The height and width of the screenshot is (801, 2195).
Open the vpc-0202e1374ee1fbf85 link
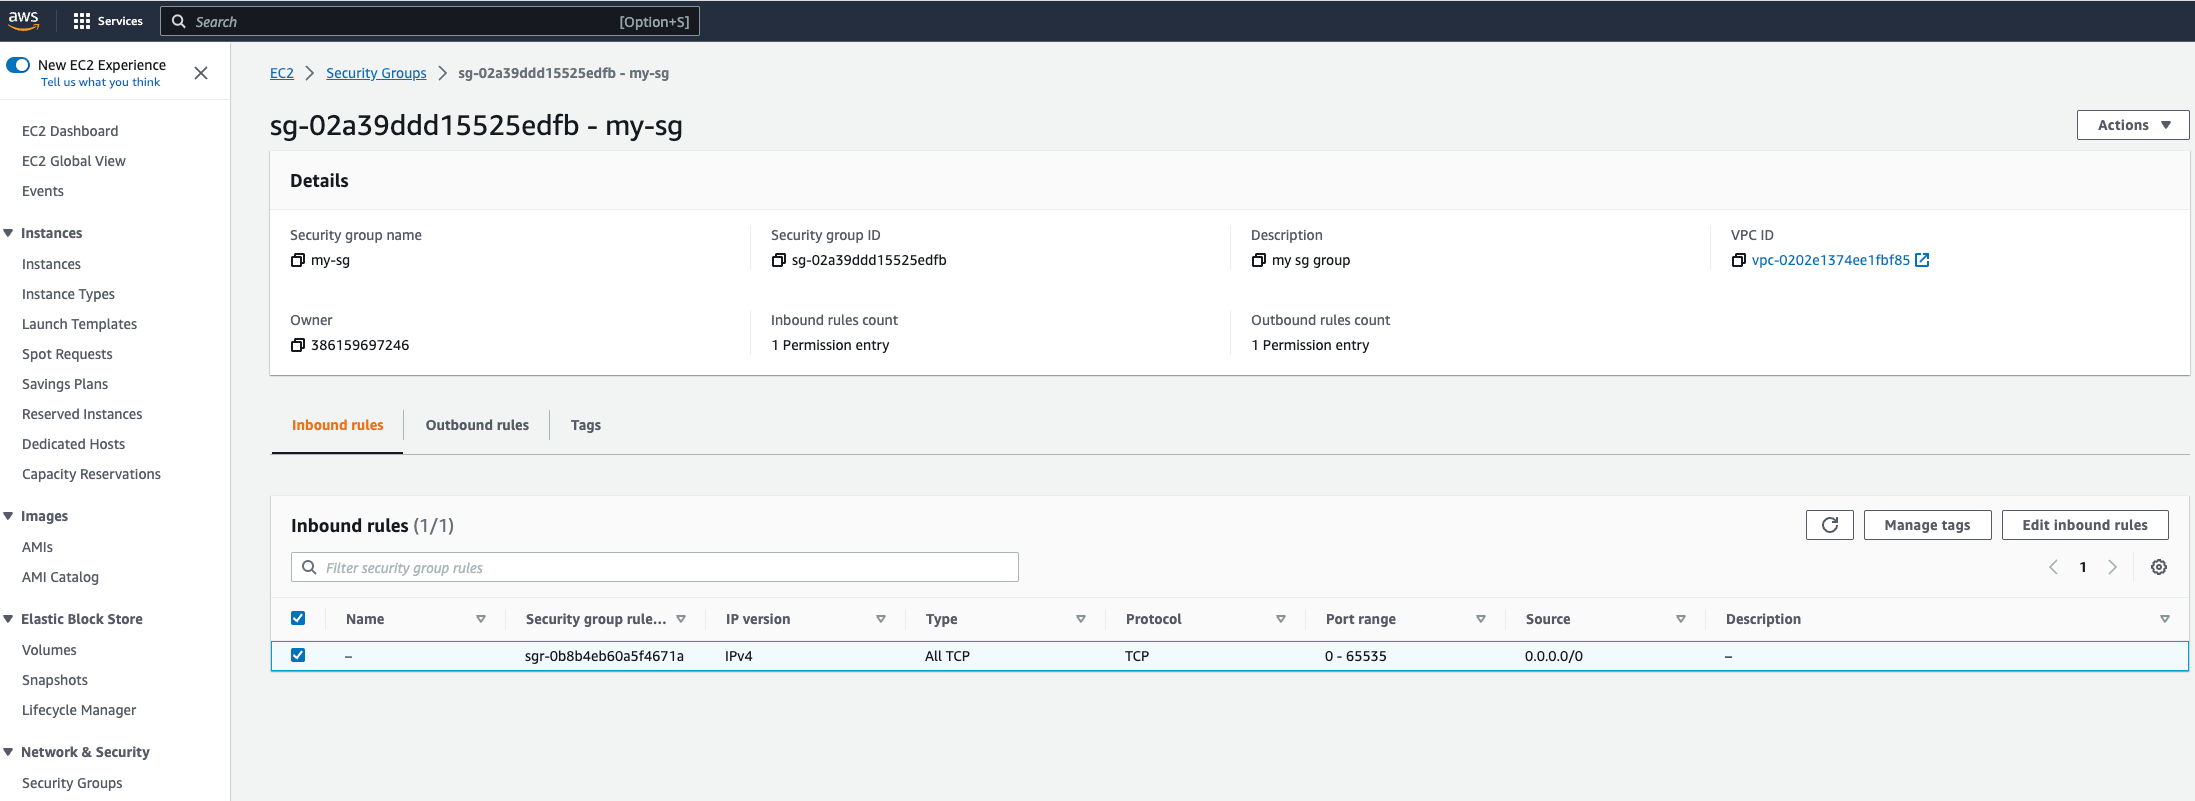1831,260
